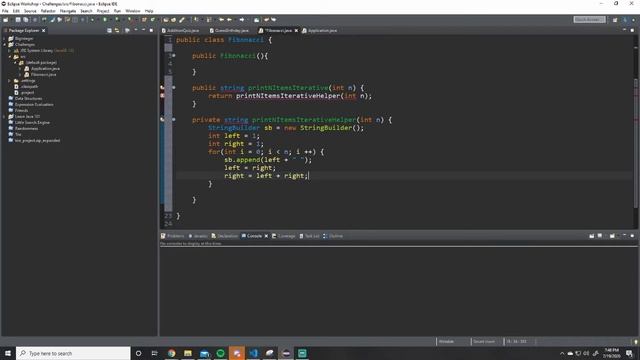
Task: Open the notification center in the taskbar
Action: click(629, 353)
